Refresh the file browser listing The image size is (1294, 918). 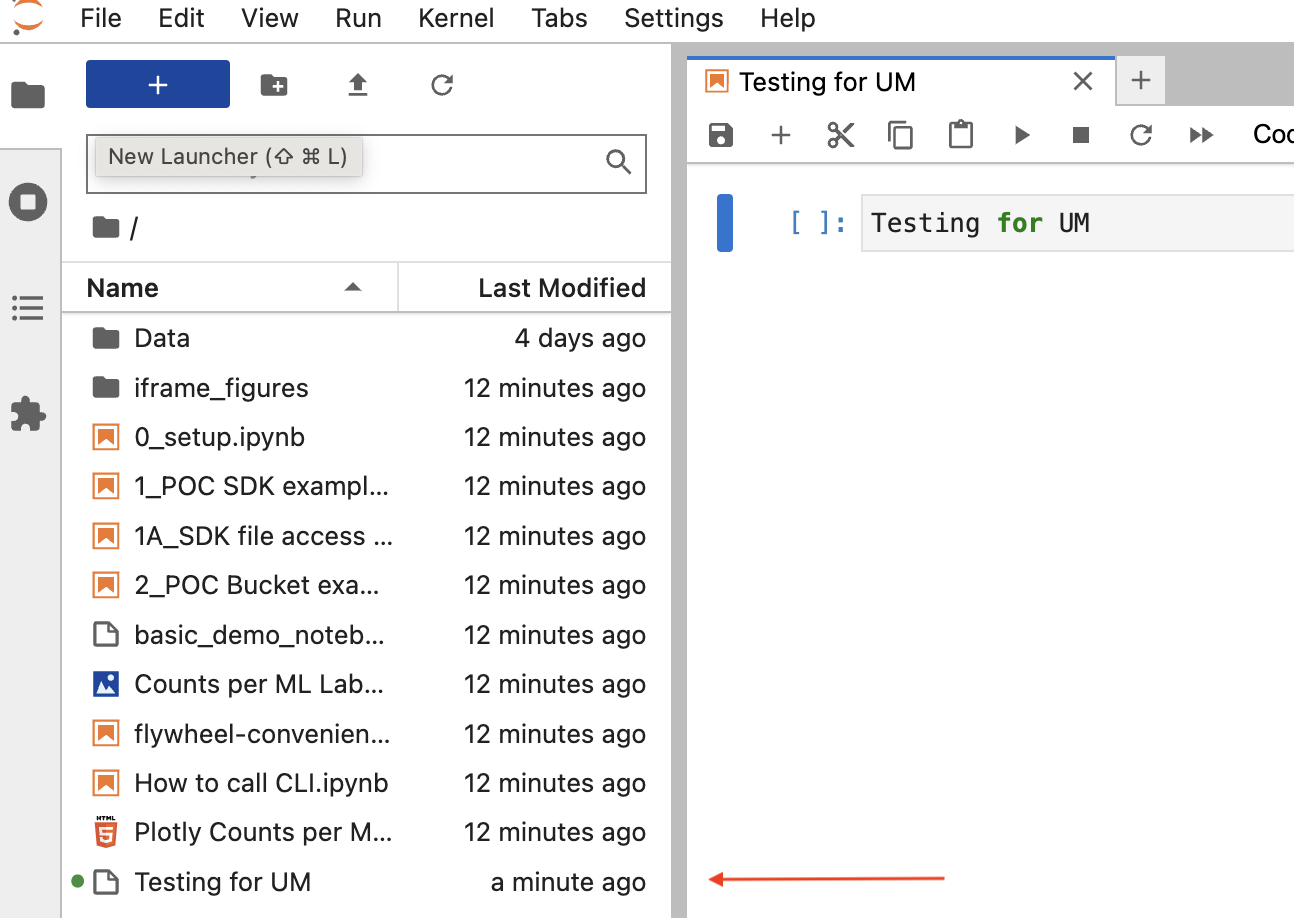[442, 85]
